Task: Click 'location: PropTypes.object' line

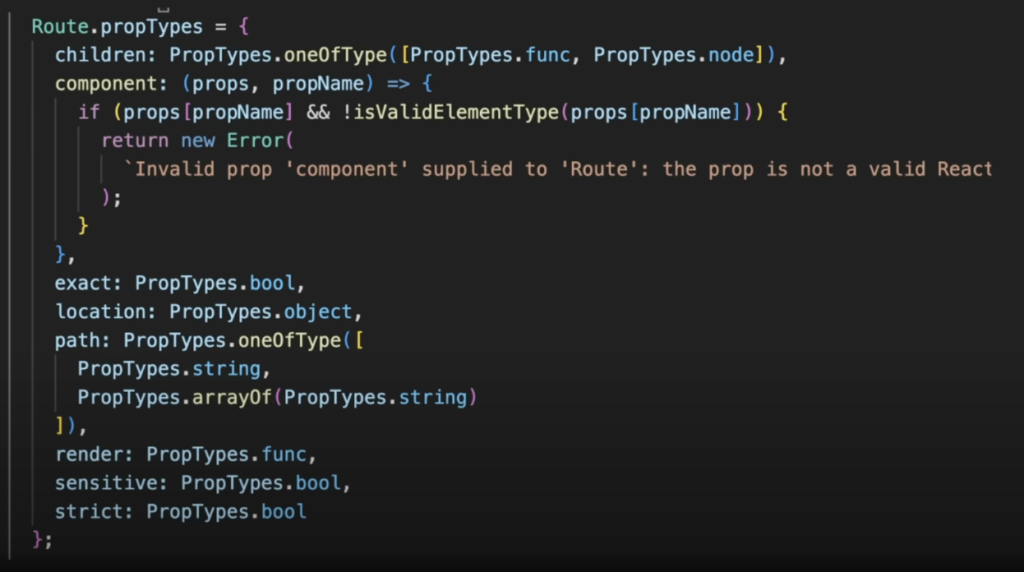Action: tap(208, 312)
